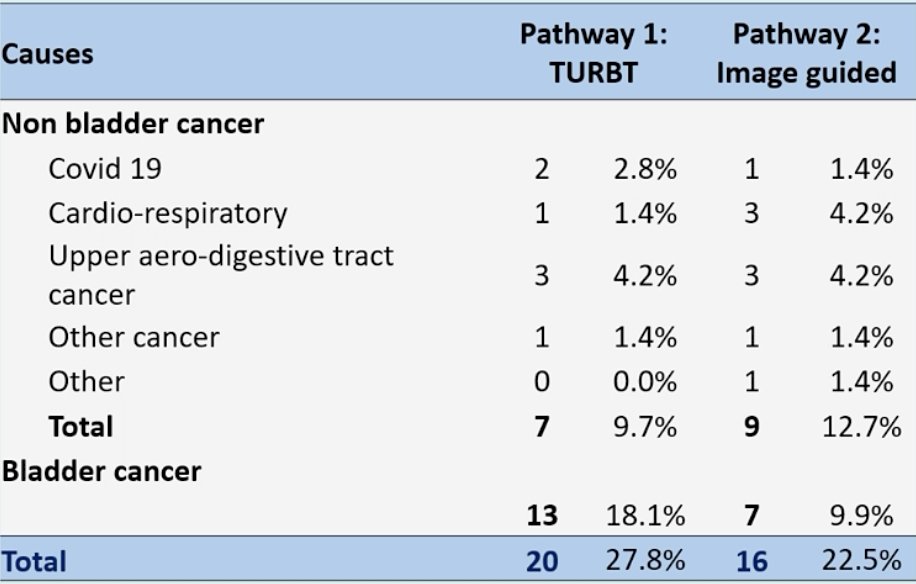Click the Other cancer row label
Image resolution: width=916 pixels, height=584 pixels.
point(134,338)
